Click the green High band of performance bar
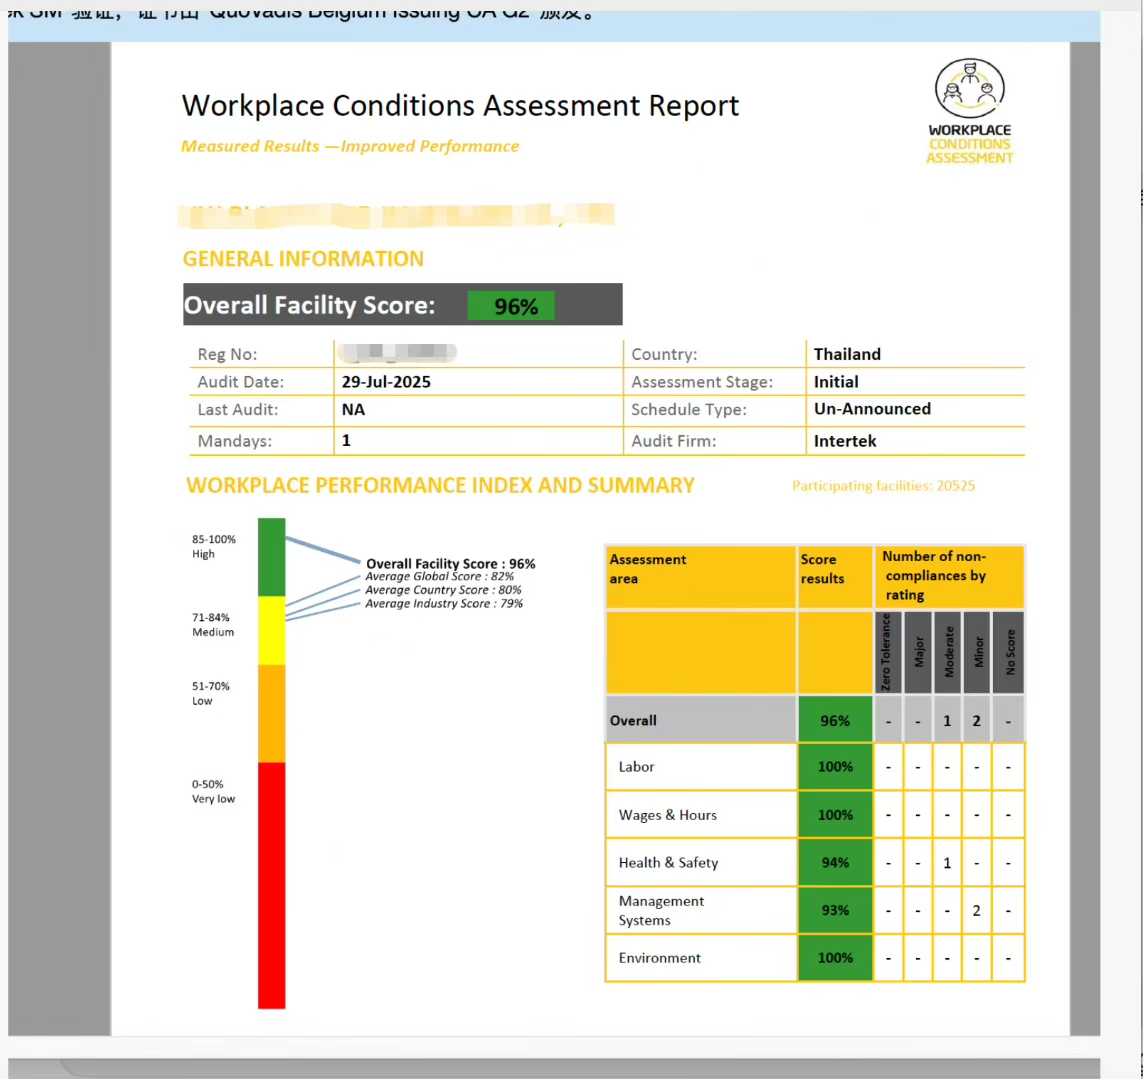Viewport: 1144px width, 1080px height. (x=271, y=556)
